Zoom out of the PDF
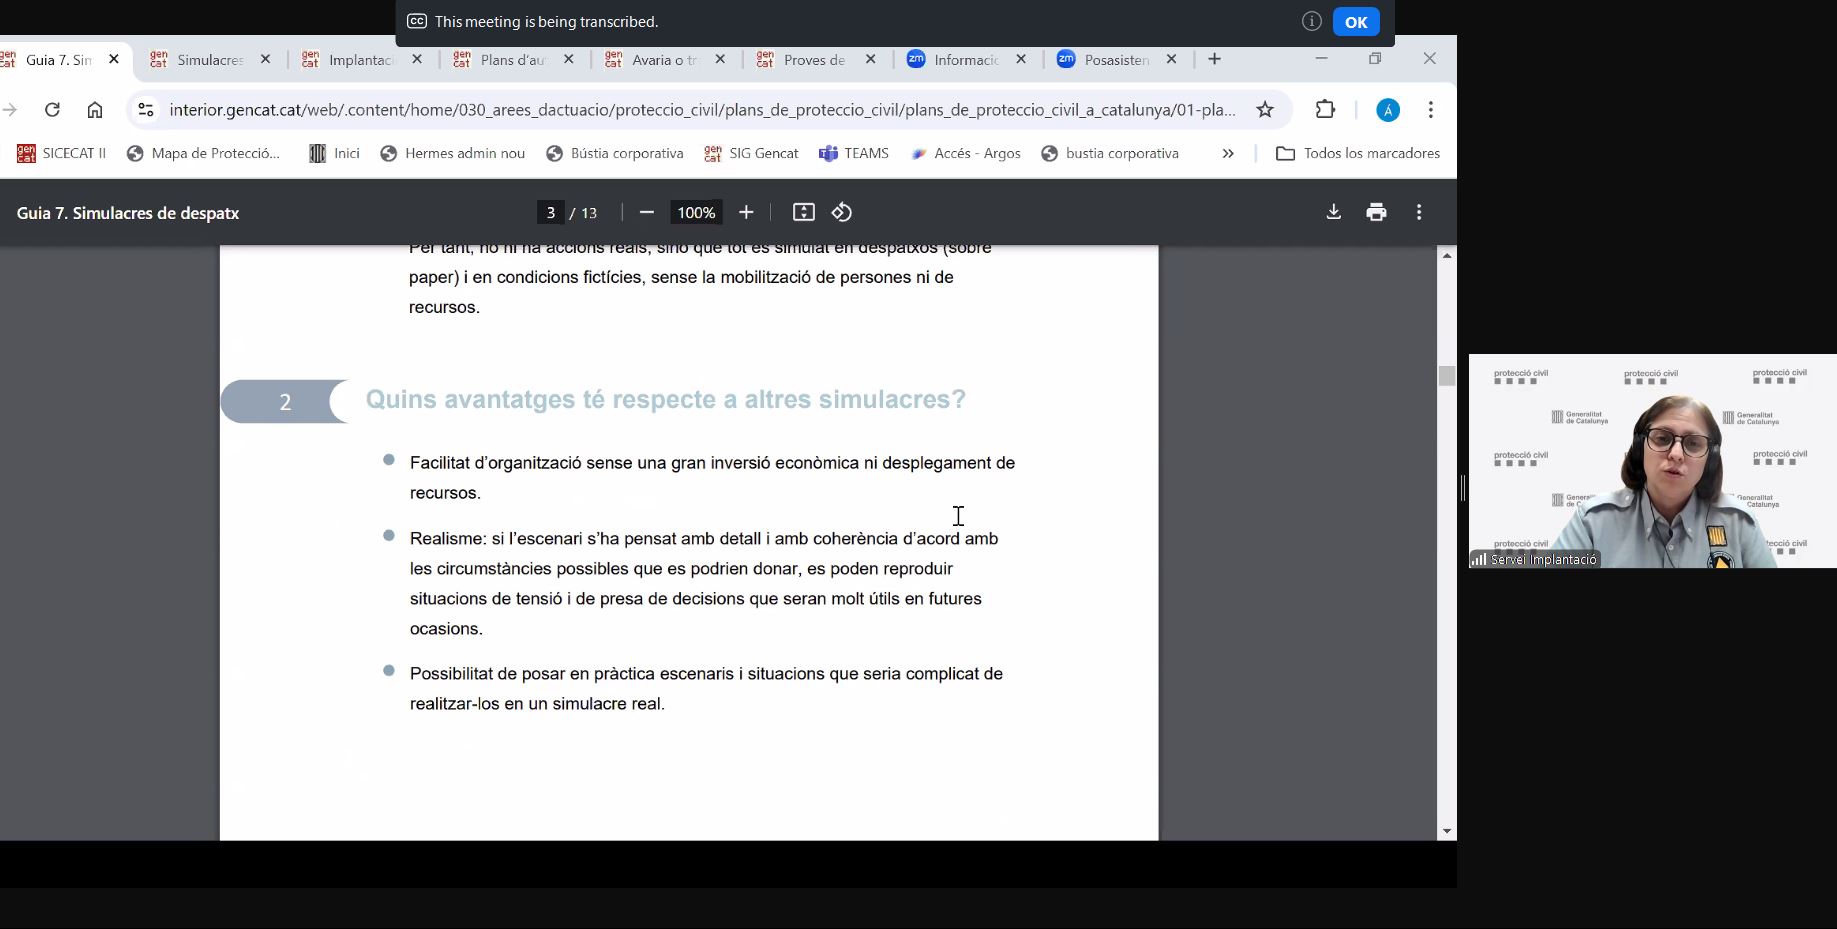The width and height of the screenshot is (1837, 929). tap(646, 212)
